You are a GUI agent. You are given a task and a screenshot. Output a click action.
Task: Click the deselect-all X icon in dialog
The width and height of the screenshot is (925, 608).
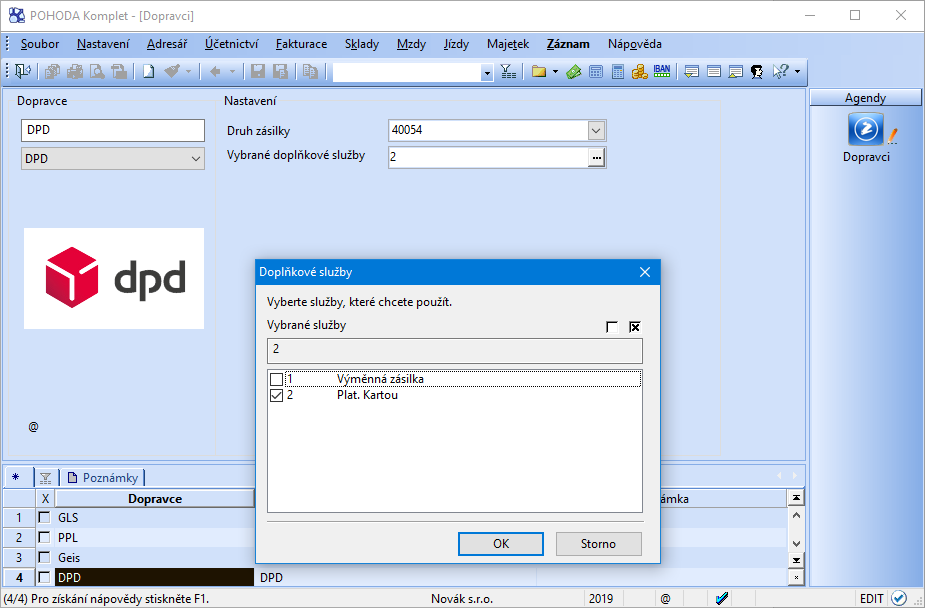point(635,327)
